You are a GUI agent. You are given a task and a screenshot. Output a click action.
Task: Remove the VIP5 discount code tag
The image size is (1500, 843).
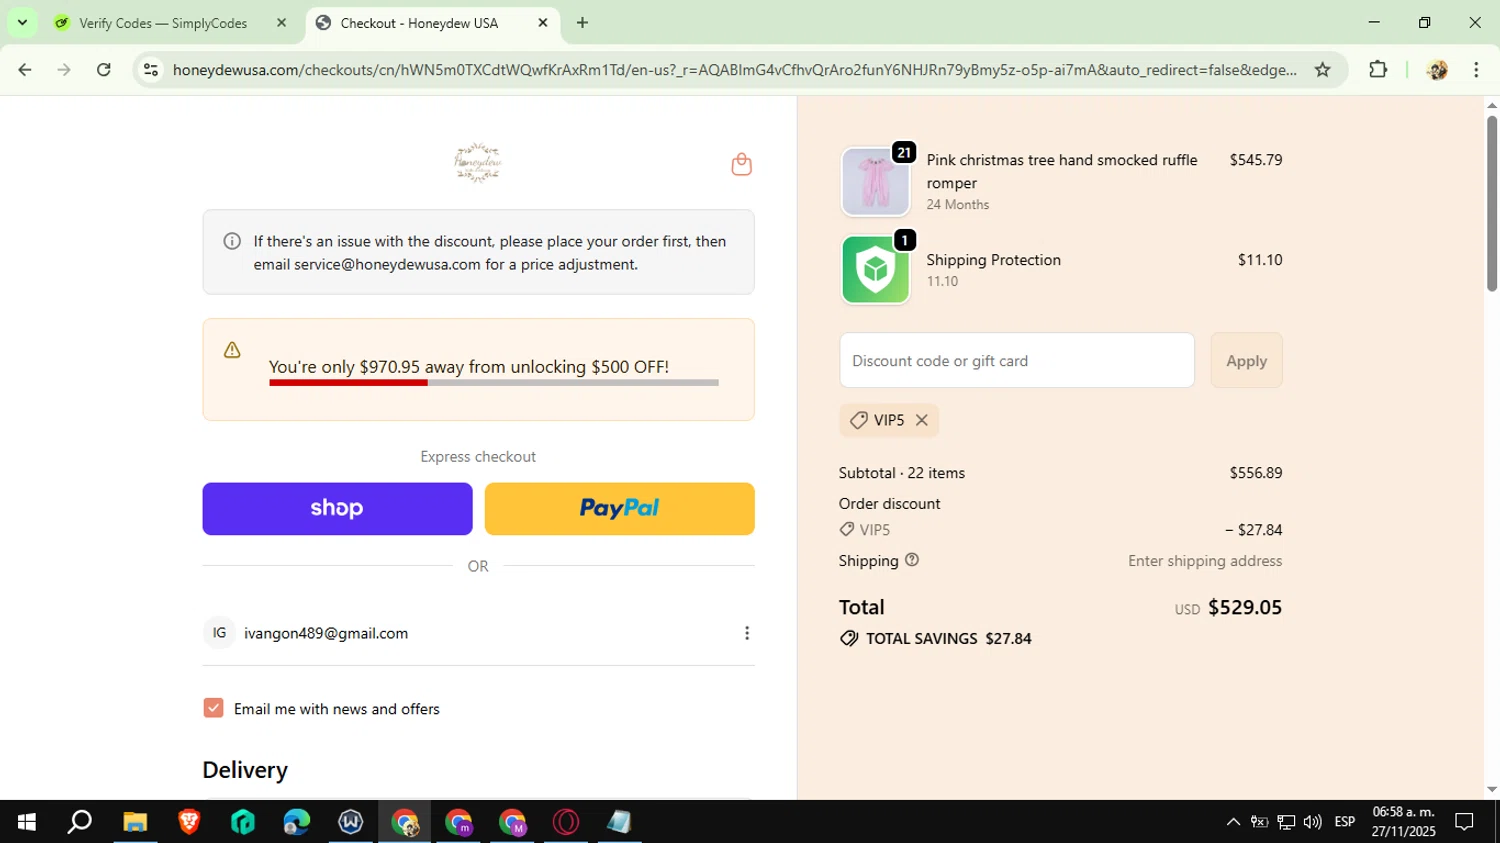(922, 420)
